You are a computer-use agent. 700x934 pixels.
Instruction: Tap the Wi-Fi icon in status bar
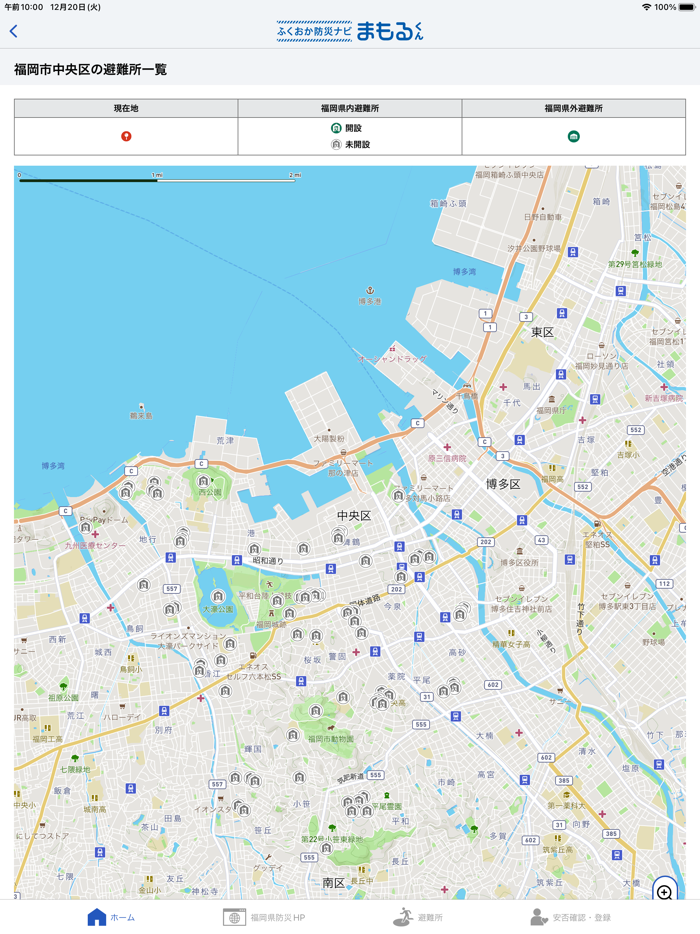[646, 7]
